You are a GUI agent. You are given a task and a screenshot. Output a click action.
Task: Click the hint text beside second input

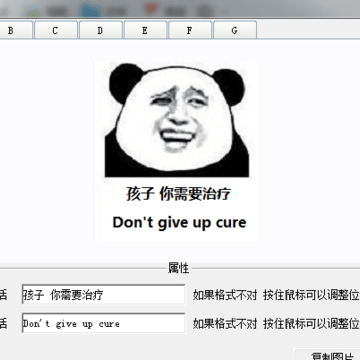276,324
